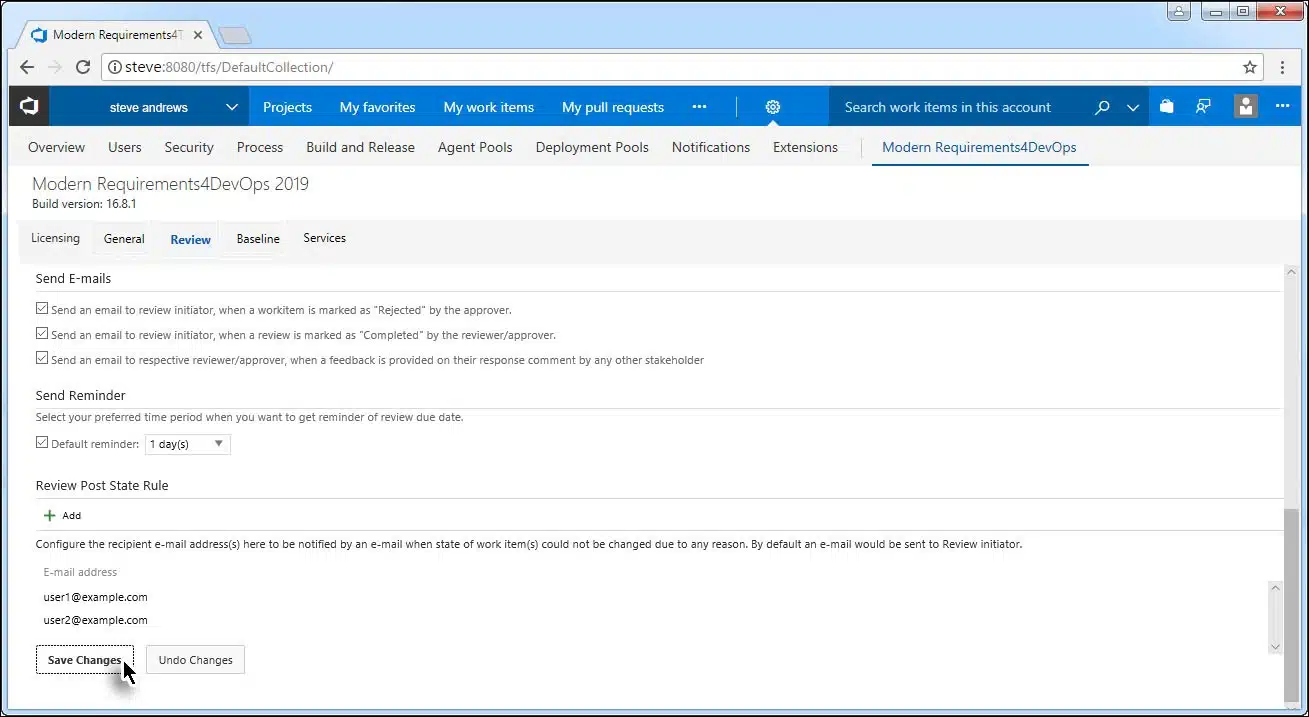Screen dimensions: 1309x717
Task: Expand the search options chevron
Action: (1133, 107)
